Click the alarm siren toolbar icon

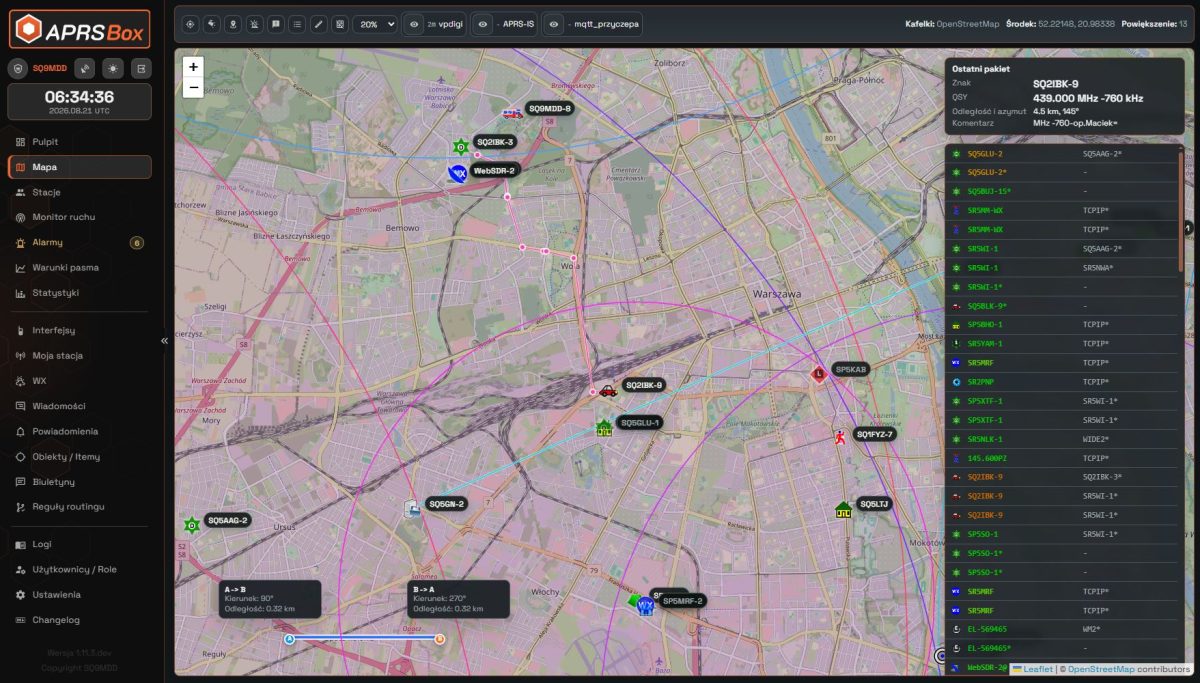coord(254,24)
